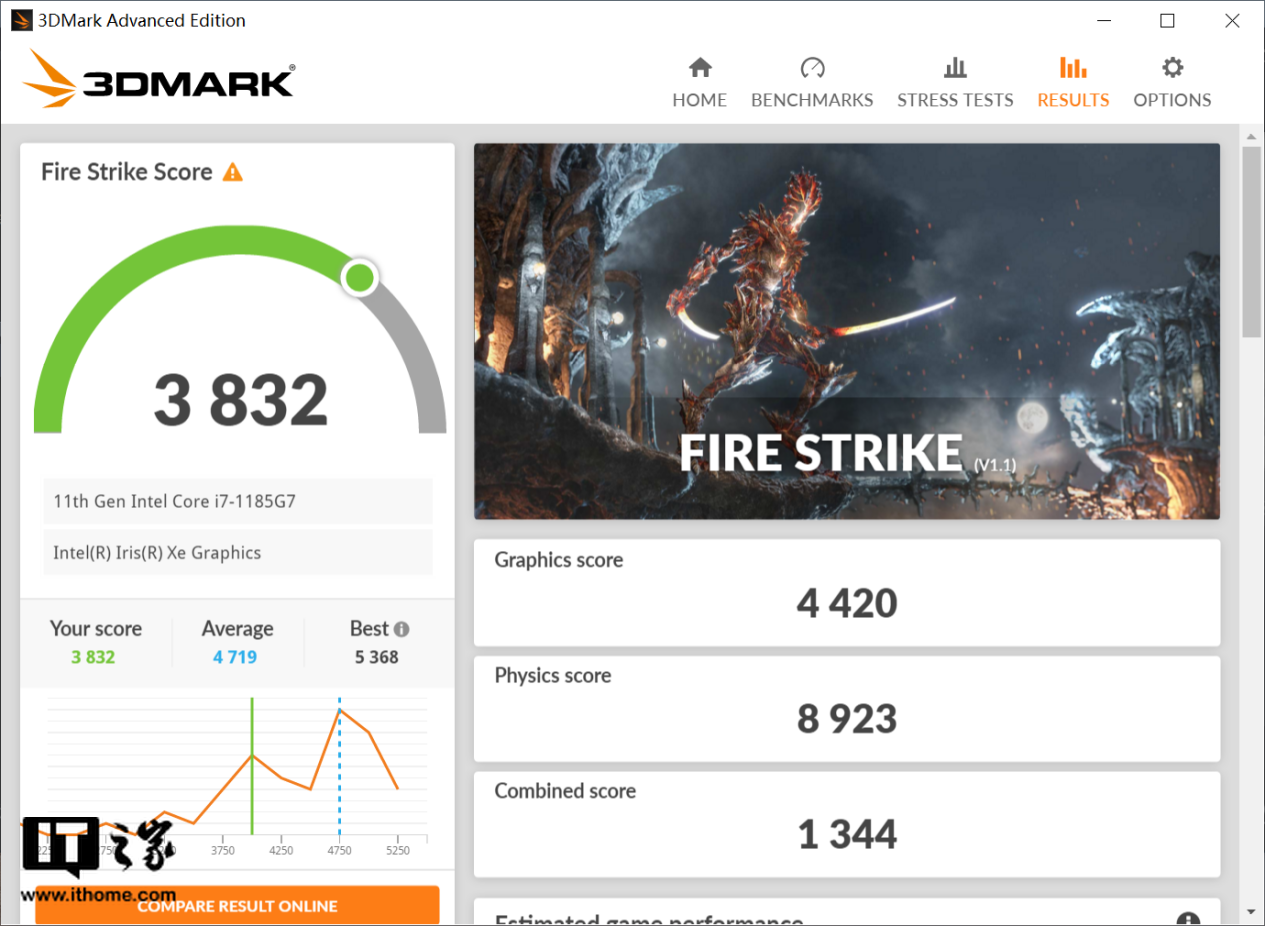Click the Combined score panel
This screenshot has height=926, width=1265.
(846, 823)
